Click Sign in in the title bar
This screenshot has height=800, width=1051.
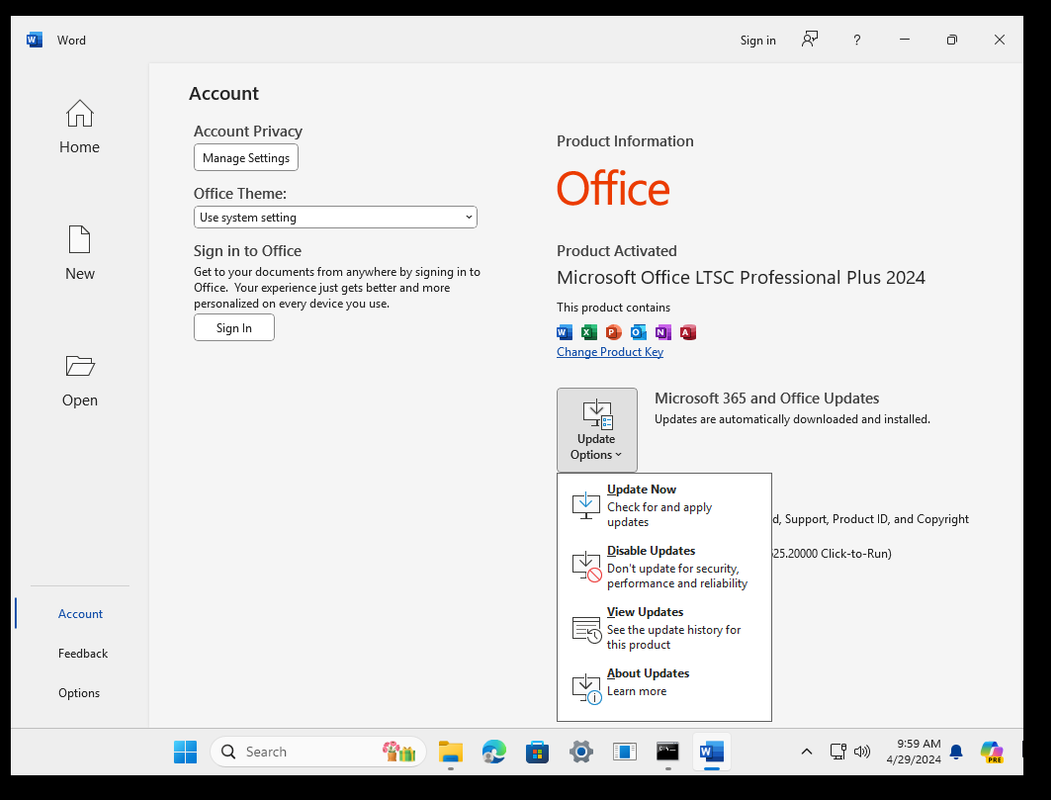[x=757, y=40]
